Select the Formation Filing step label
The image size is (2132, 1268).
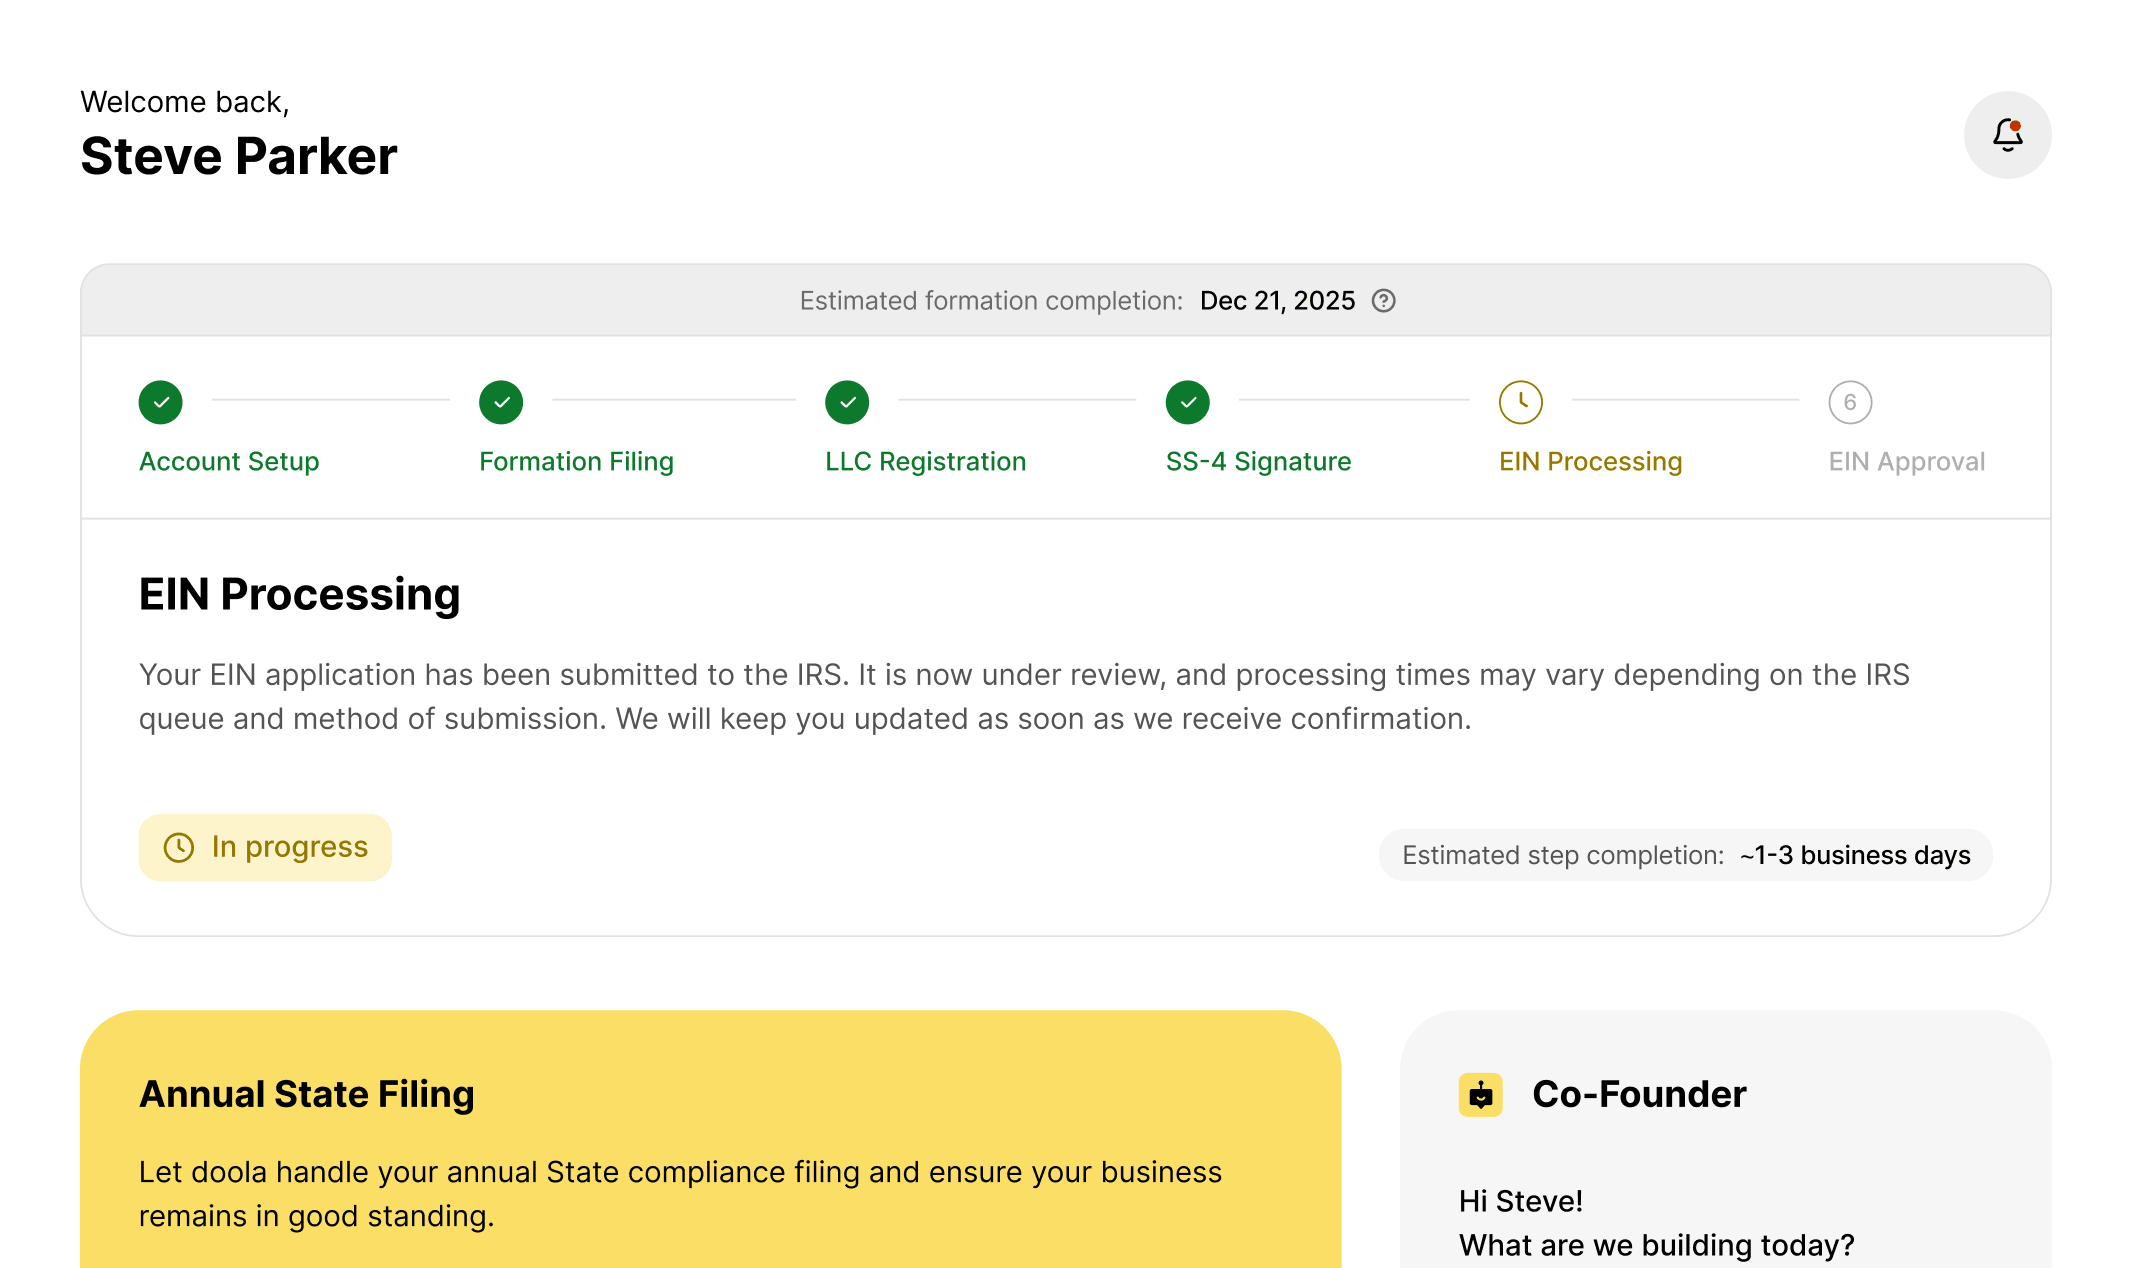[576, 461]
